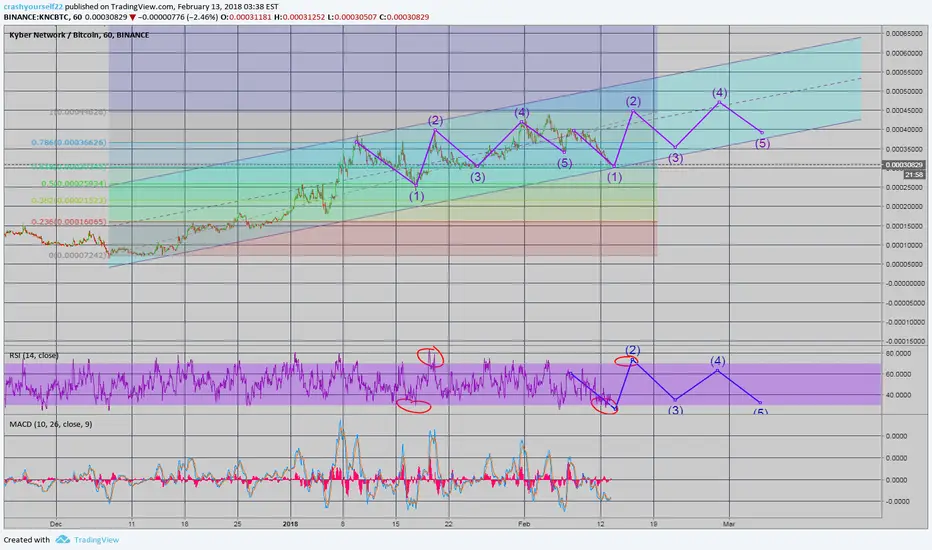The image size is (932, 550).
Task: Click the Dec date label on time axis
Action: [x=56, y=524]
